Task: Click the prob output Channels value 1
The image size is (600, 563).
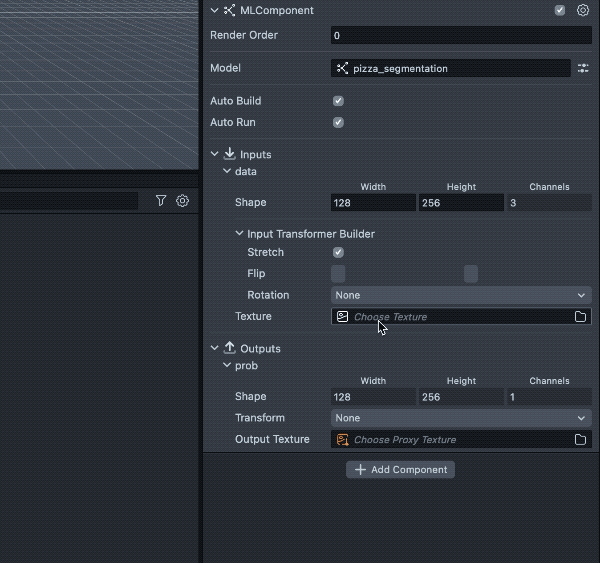Action: [x=549, y=397]
